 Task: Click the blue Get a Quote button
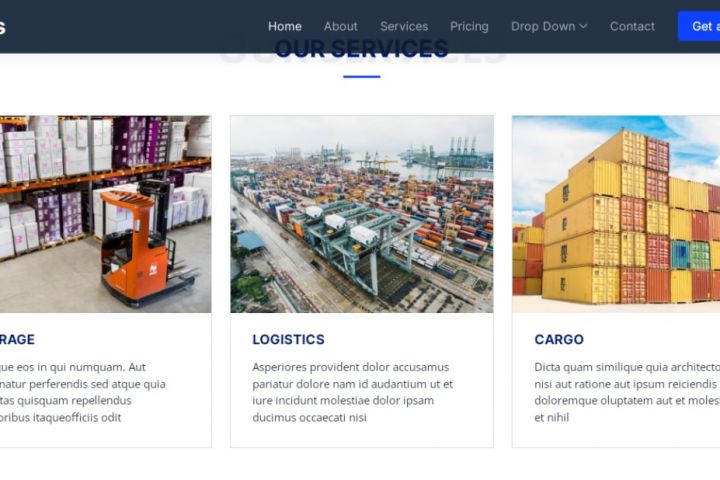click(699, 26)
